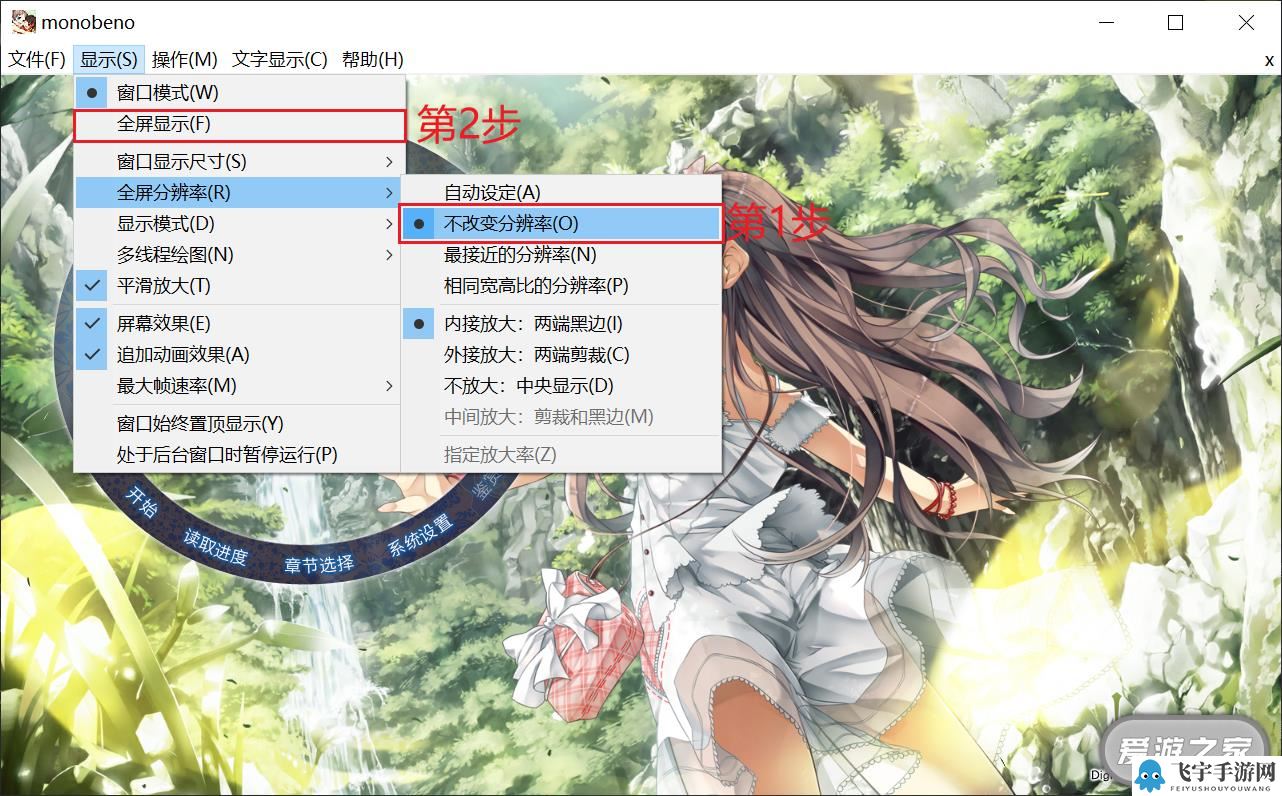Viewport: 1282px width, 796px height.
Task: Select 内接放大：两端黑边(I)
Action: click(561, 323)
